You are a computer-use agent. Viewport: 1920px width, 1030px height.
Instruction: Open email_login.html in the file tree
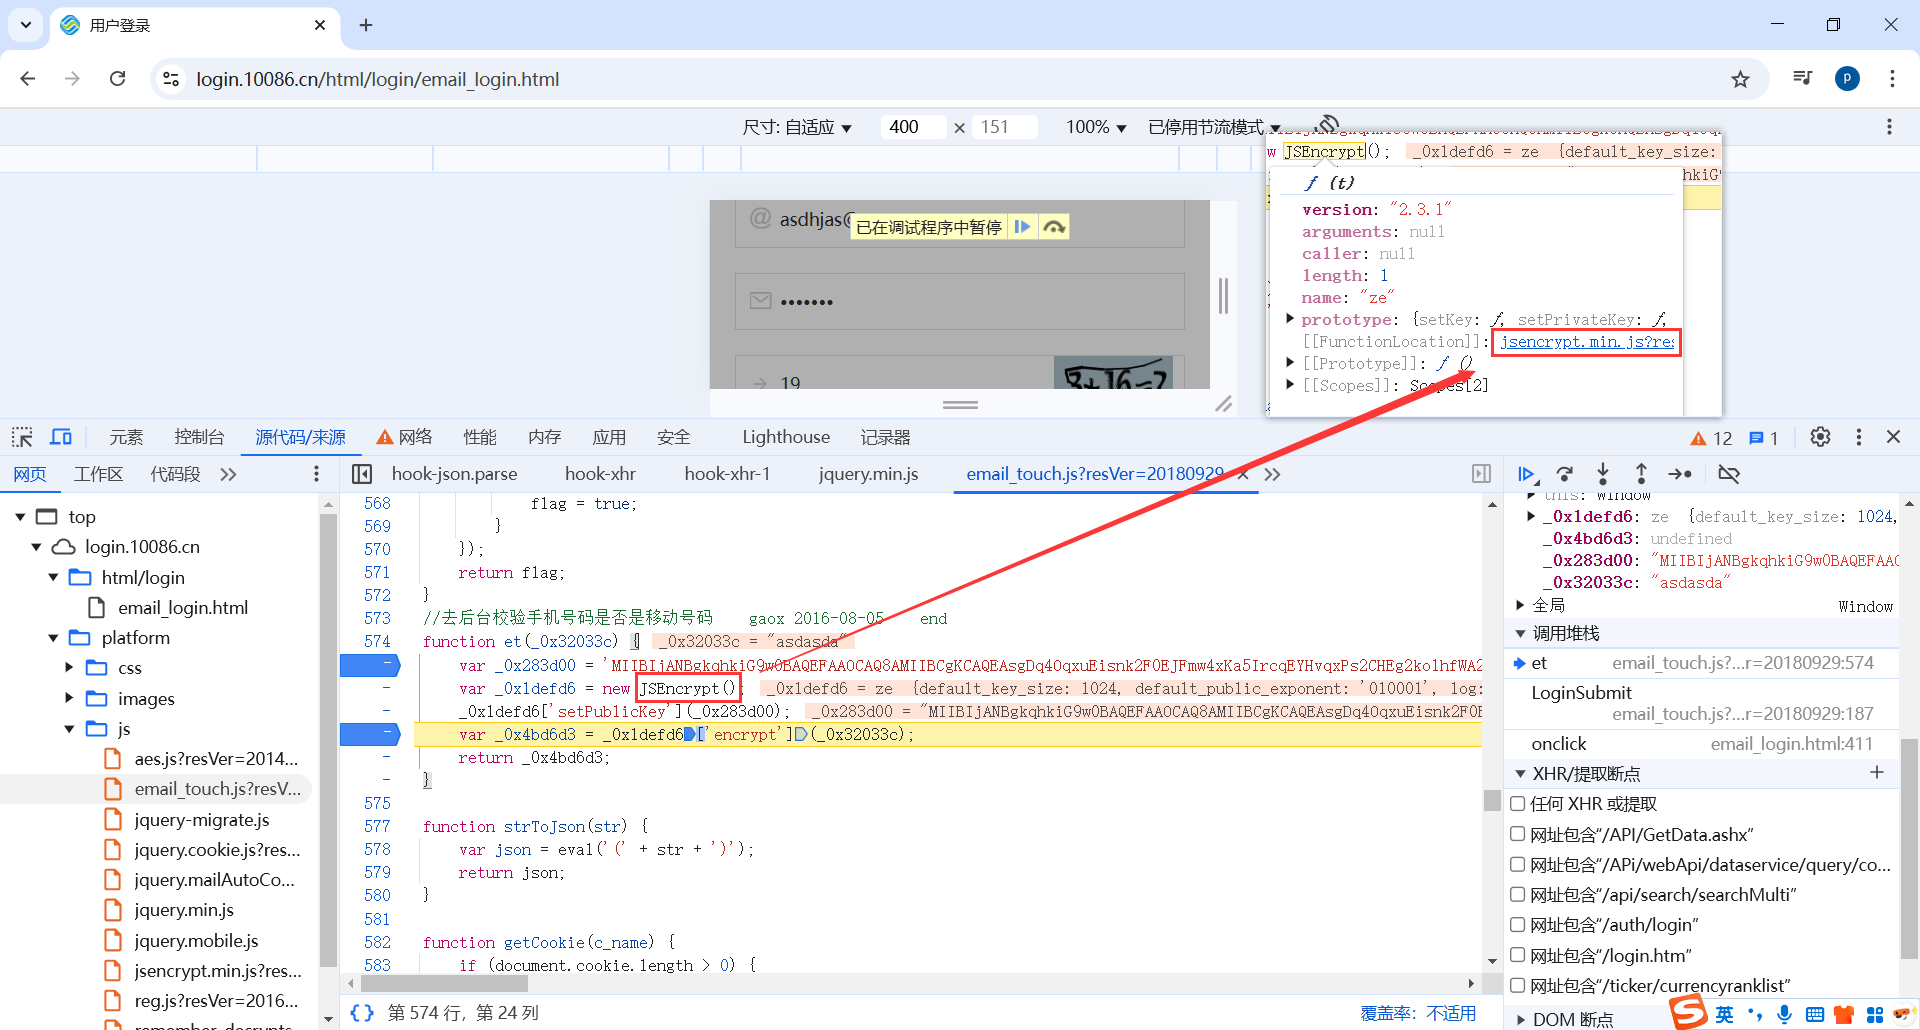[x=183, y=608]
